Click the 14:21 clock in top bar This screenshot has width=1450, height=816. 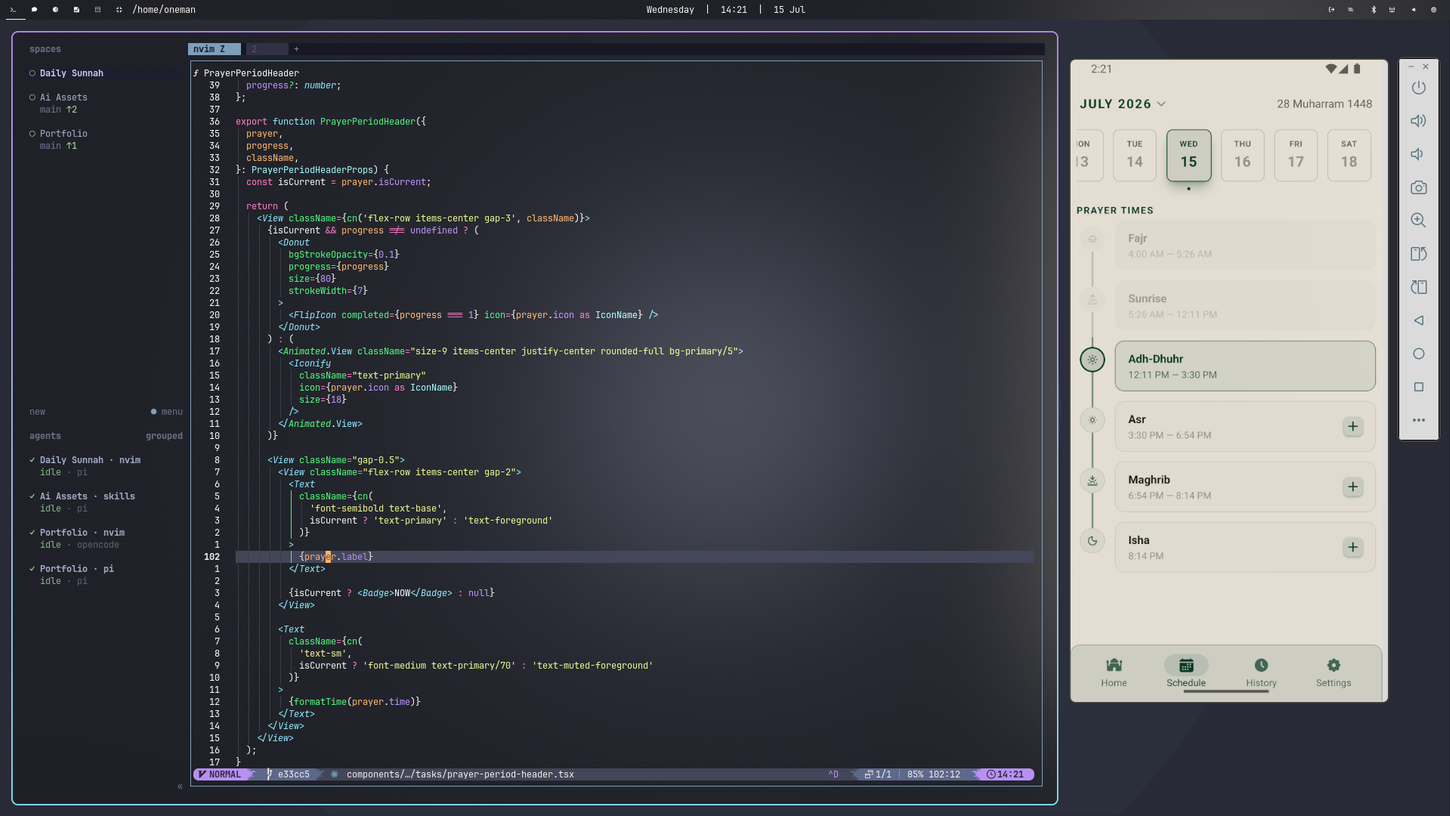click(734, 9)
